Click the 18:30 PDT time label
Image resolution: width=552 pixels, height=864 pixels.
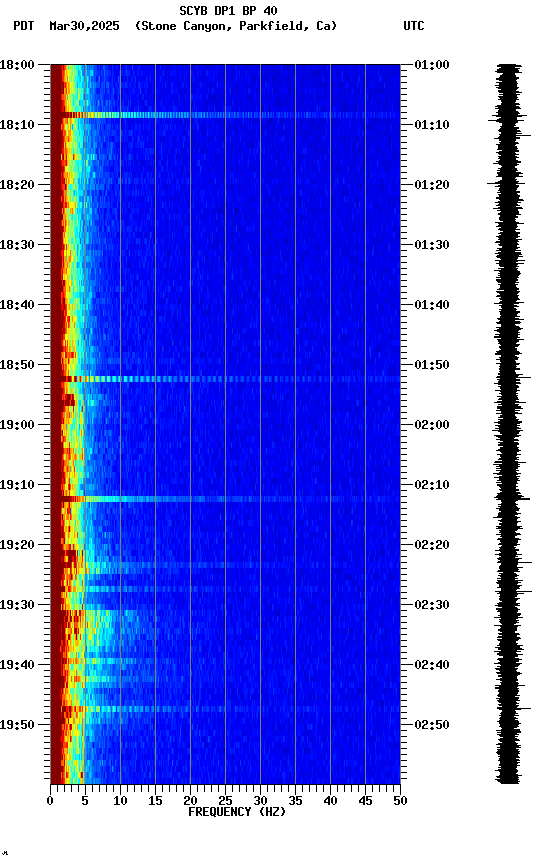[17, 245]
